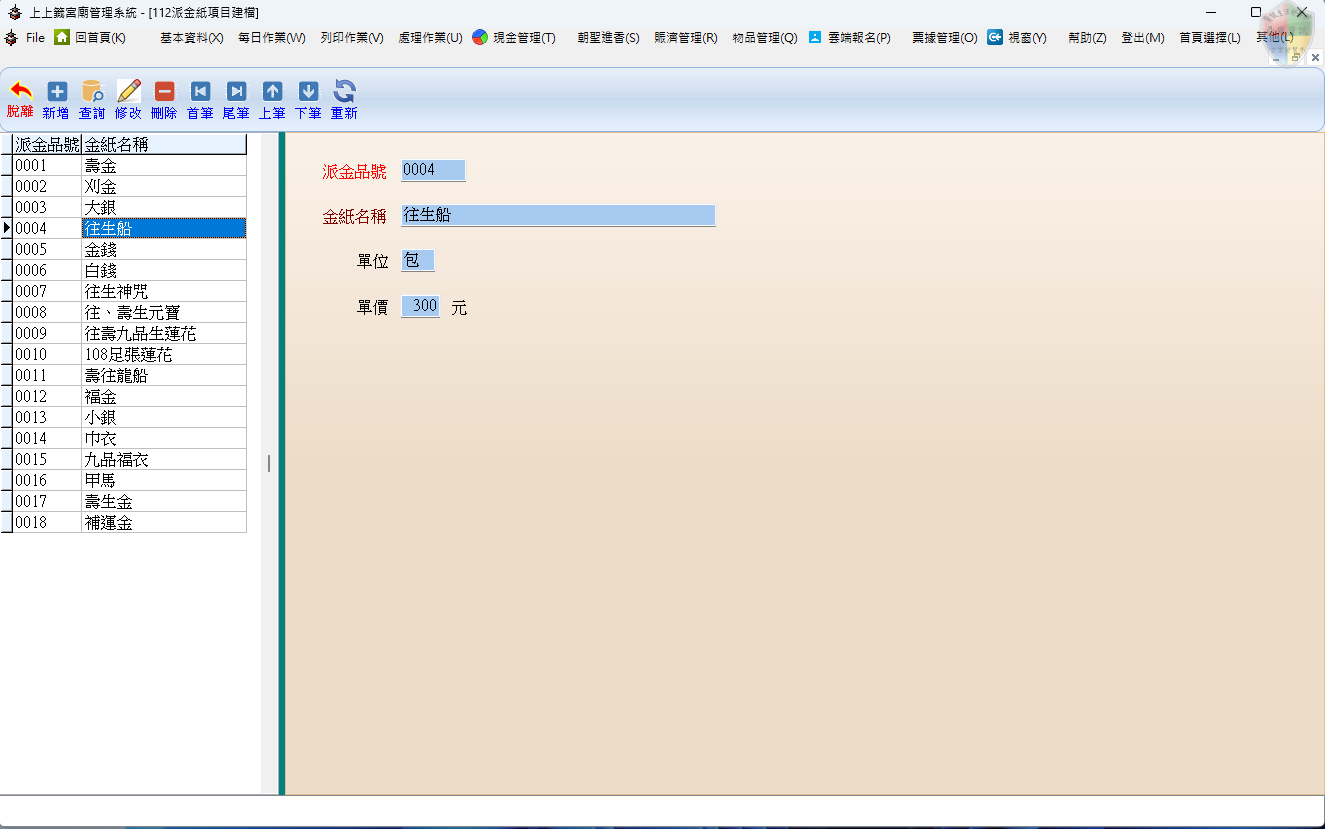Screen dimensions: 1325x829
Task: Click the 金紙名稱 column header
Action: [x=163, y=145]
